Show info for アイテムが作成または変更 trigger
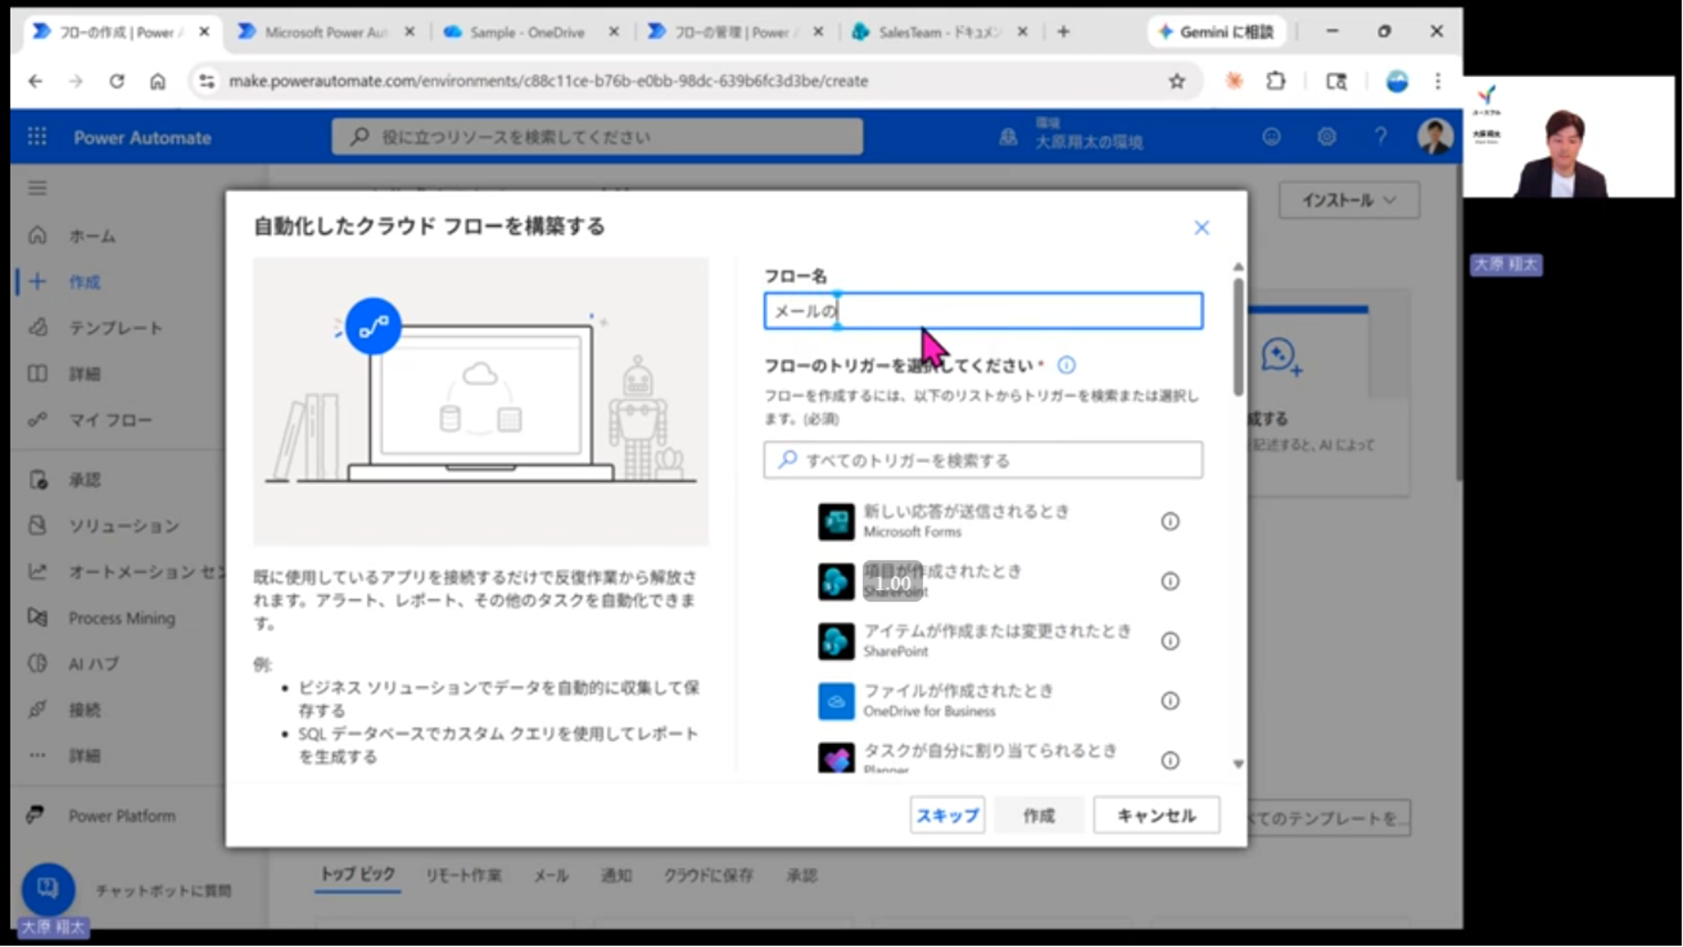1683x947 pixels. pyautogui.click(x=1170, y=641)
